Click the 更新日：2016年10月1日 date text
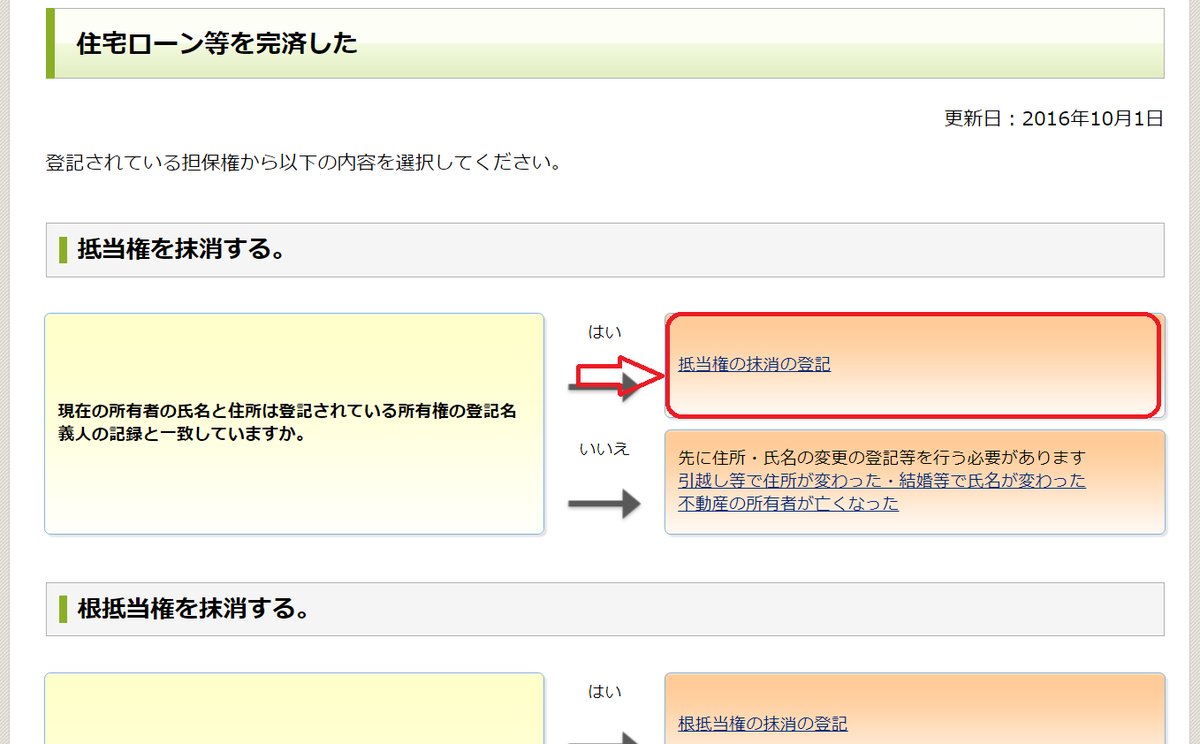This screenshot has height=744, width=1200. [1053, 119]
